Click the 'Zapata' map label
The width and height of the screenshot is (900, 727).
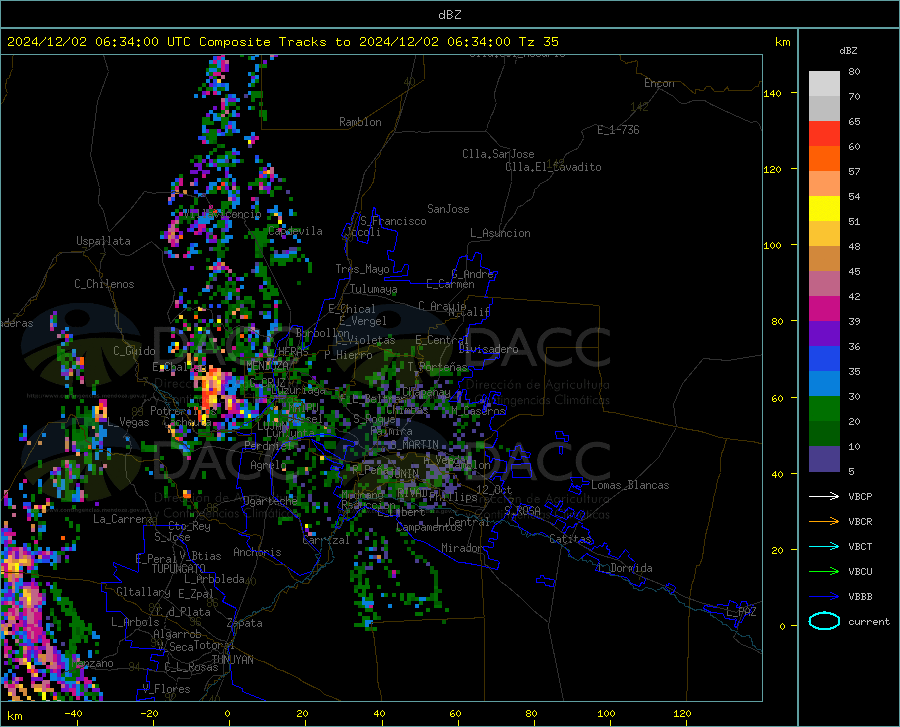245,623
